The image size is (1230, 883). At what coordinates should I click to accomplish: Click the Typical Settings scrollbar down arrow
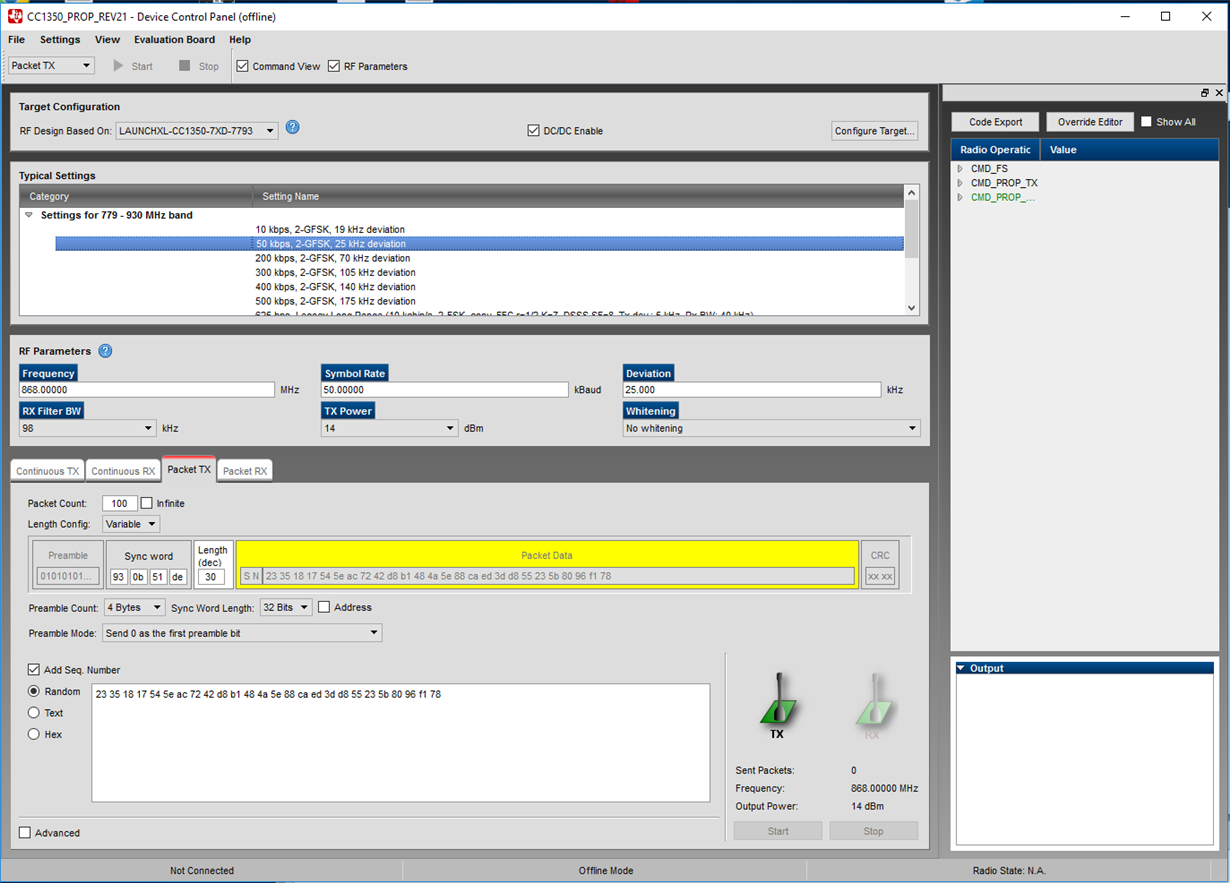pyautogui.click(x=911, y=308)
